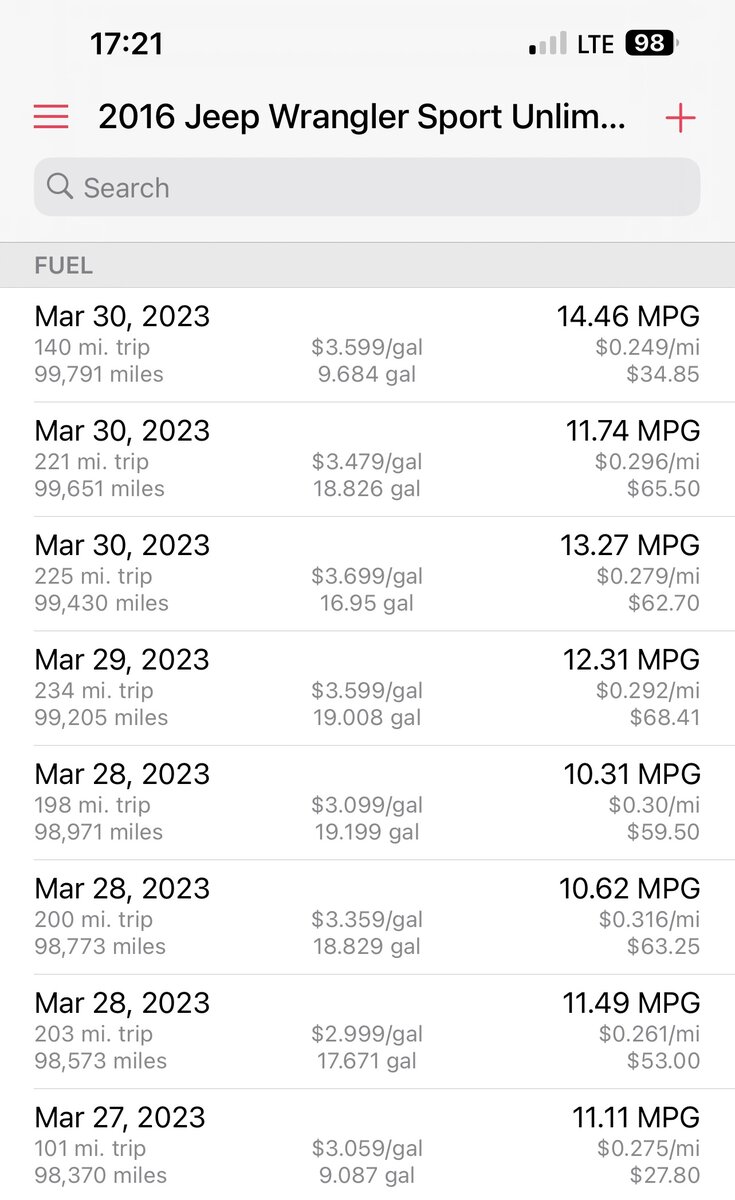Open the hamburger menu icon
The width and height of the screenshot is (735, 1200).
[x=51, y=118]
